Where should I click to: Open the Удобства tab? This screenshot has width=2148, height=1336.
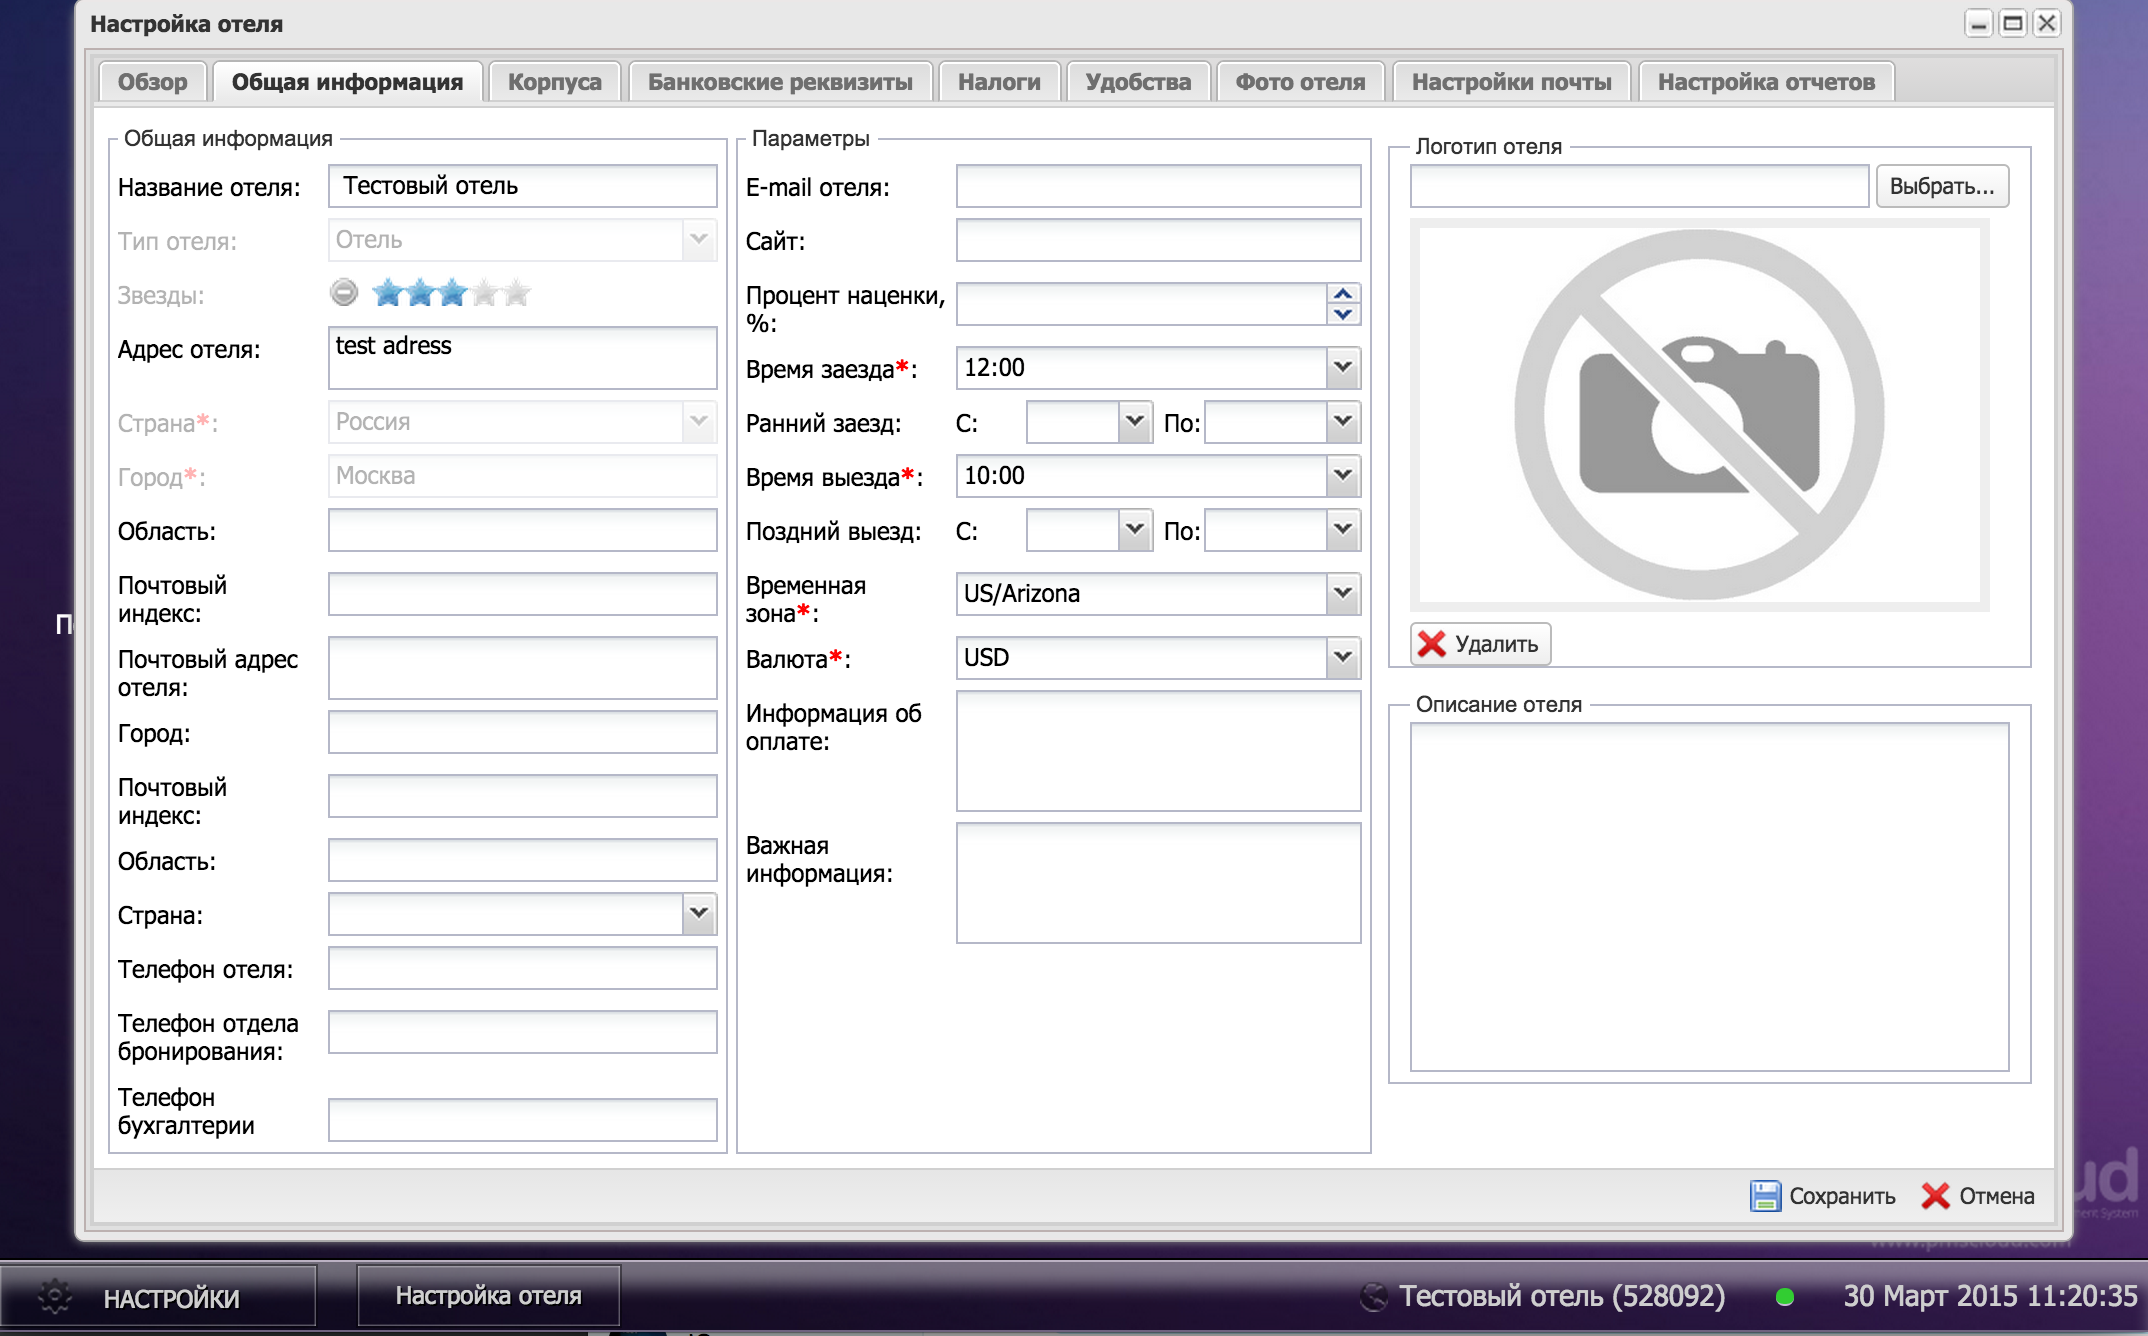tap(1138, 82)
